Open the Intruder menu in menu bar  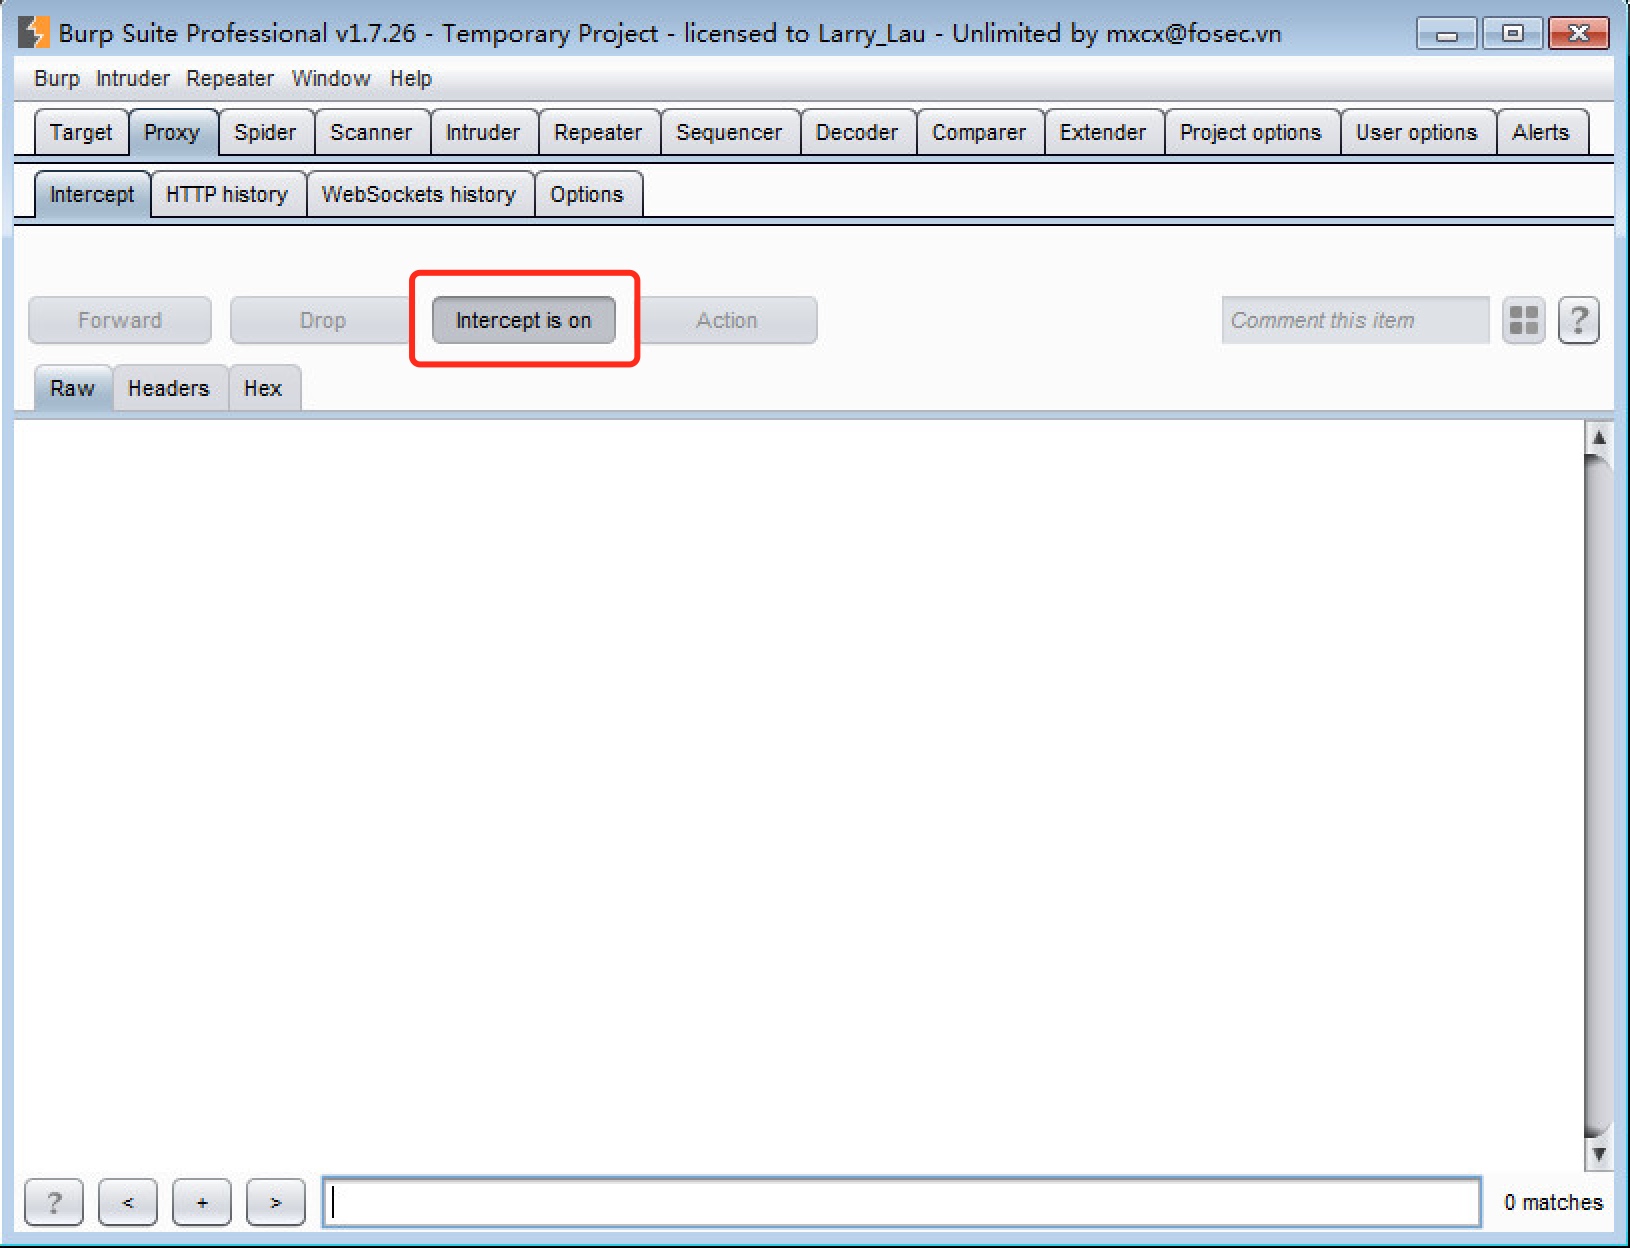click(133, 78)
